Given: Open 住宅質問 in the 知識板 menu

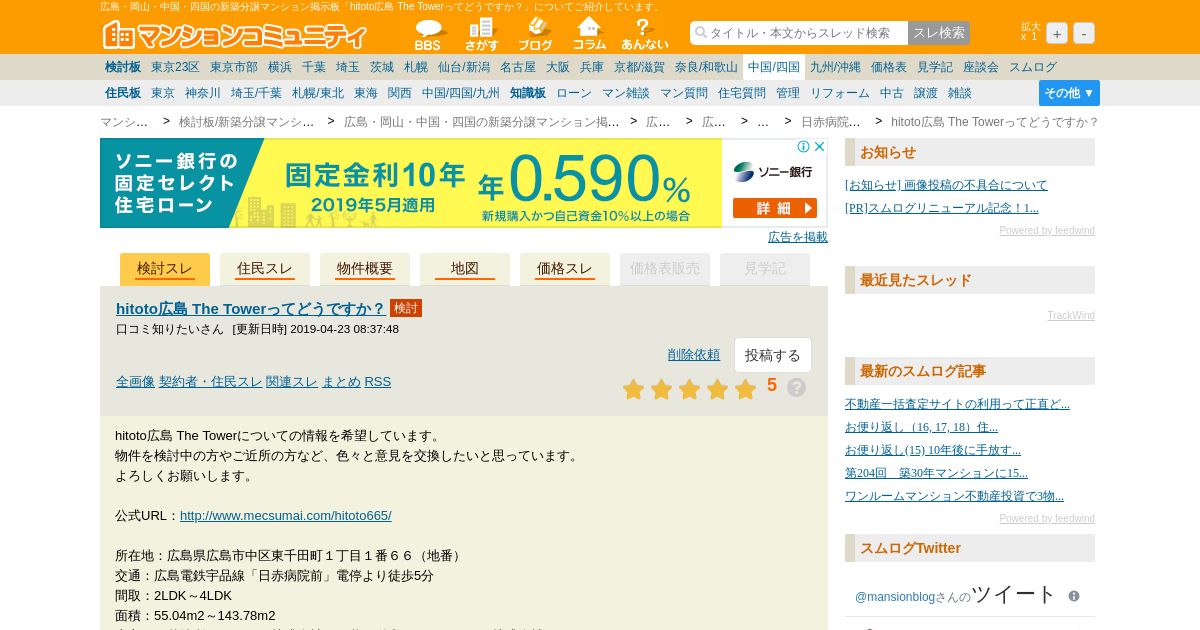Looking at the screenshot, I should [x=742, y=93].
